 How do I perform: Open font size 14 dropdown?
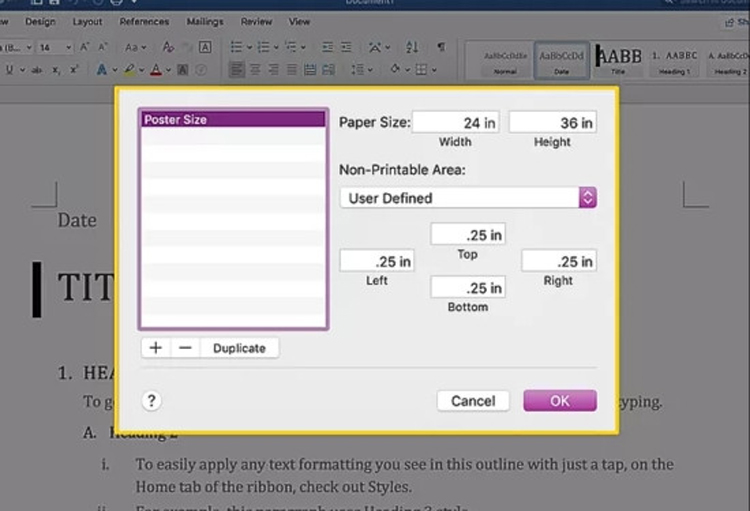(68, 47)
